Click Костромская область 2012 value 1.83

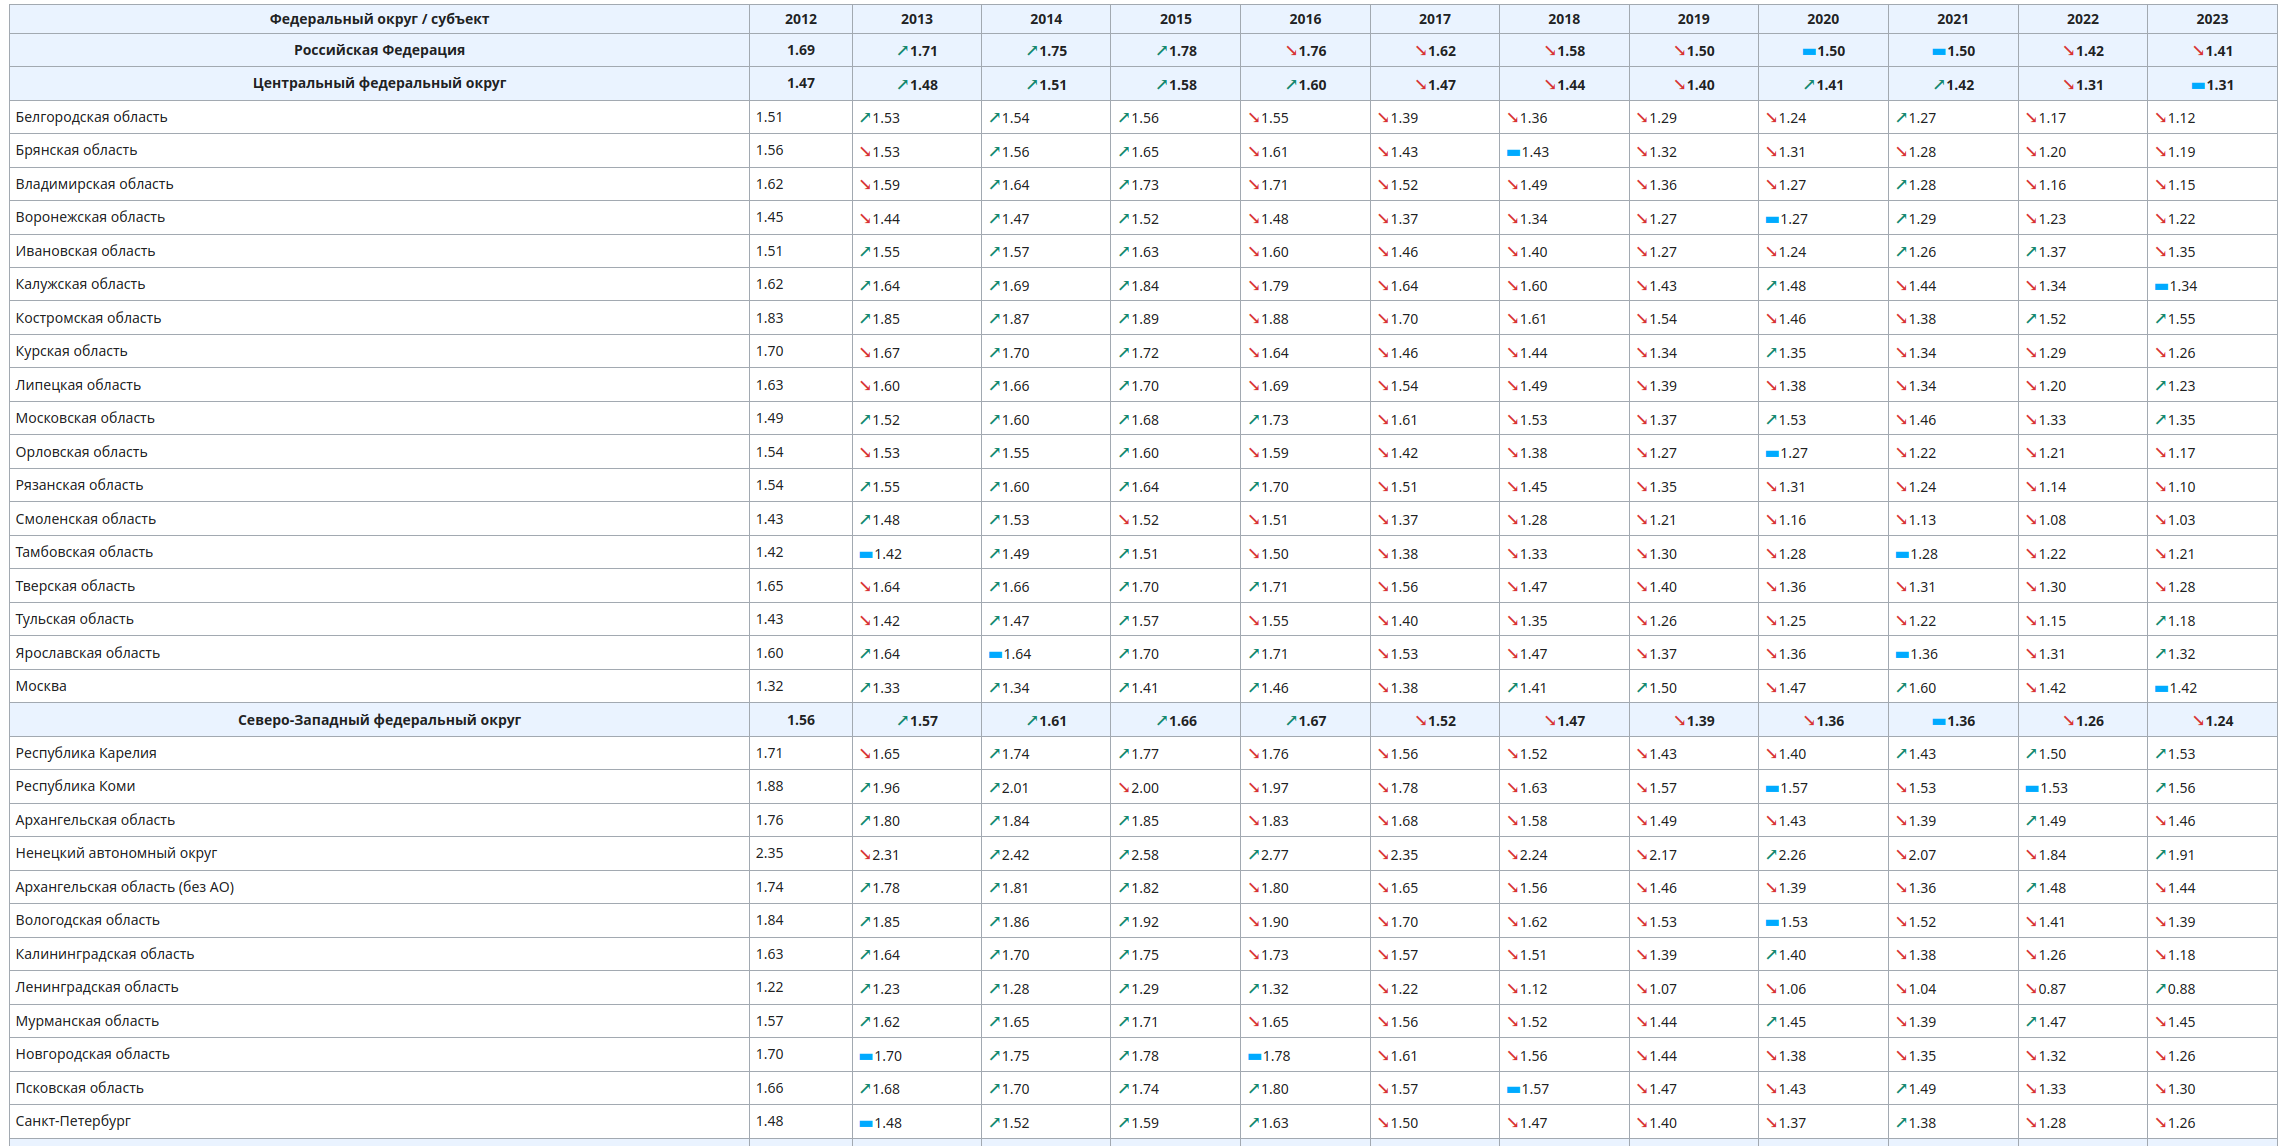pyautogui.click(x=769, y=318)
